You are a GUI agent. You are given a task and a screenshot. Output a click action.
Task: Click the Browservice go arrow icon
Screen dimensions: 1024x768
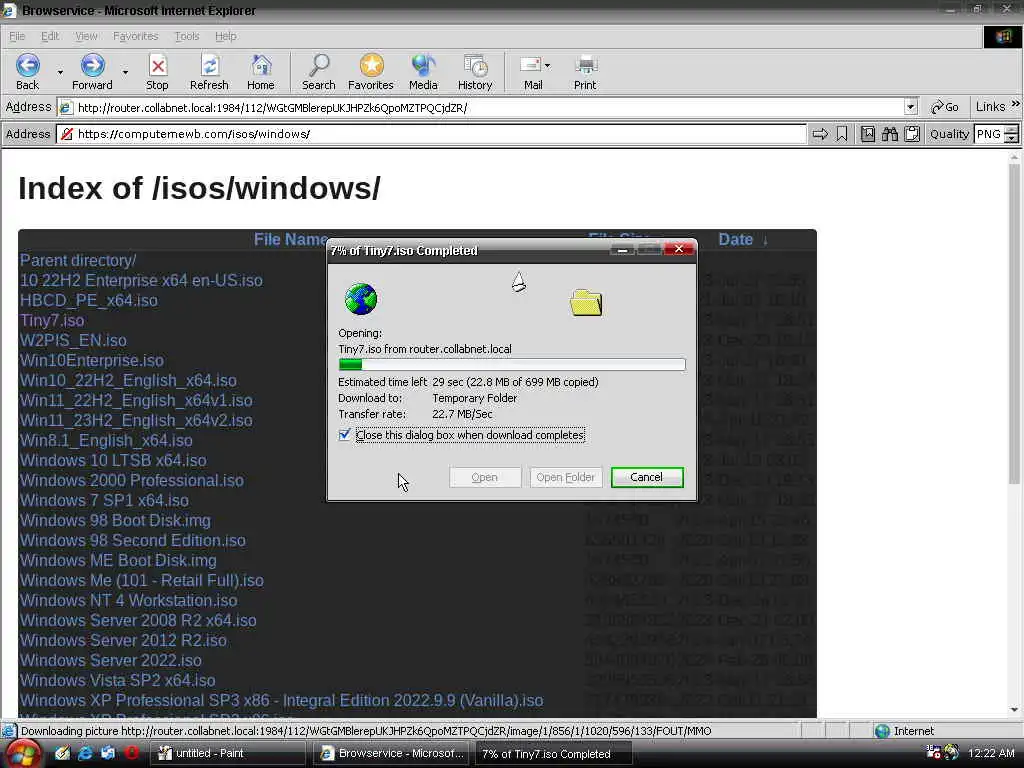(x=820, y=135)
